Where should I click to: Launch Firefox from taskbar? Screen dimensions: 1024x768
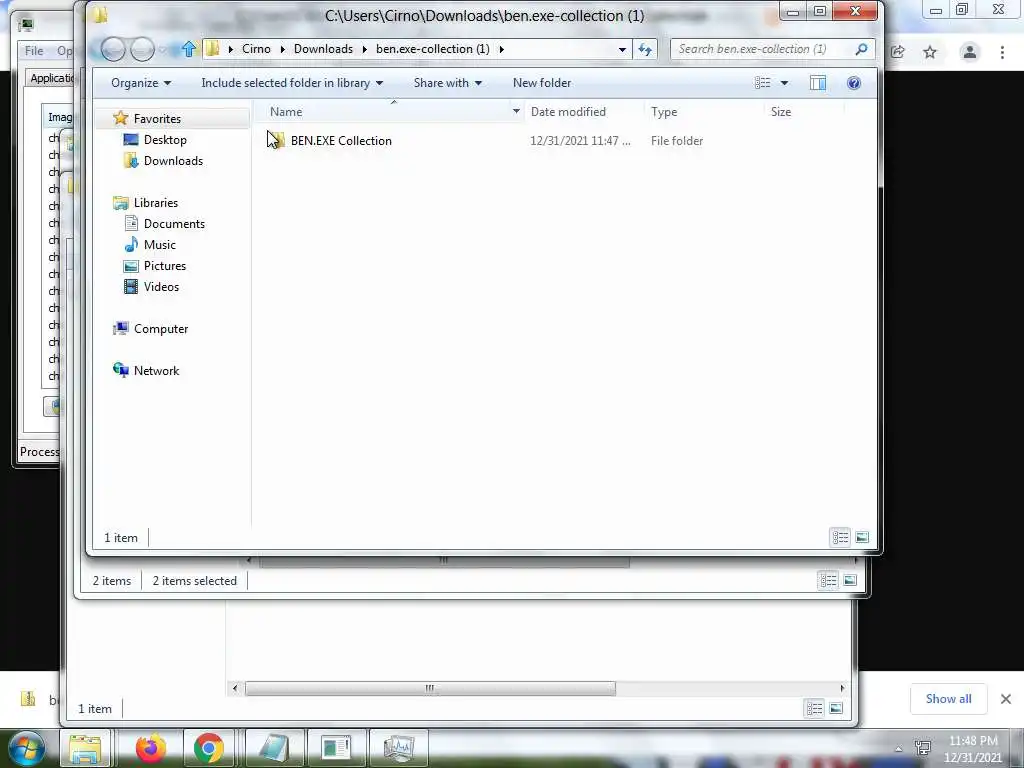[x=150, y=748]
